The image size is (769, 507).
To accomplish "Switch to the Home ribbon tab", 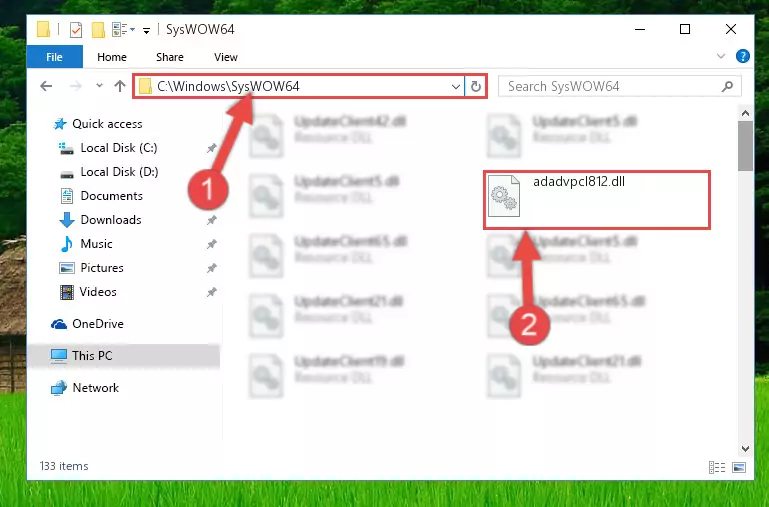I will [112, 57].
